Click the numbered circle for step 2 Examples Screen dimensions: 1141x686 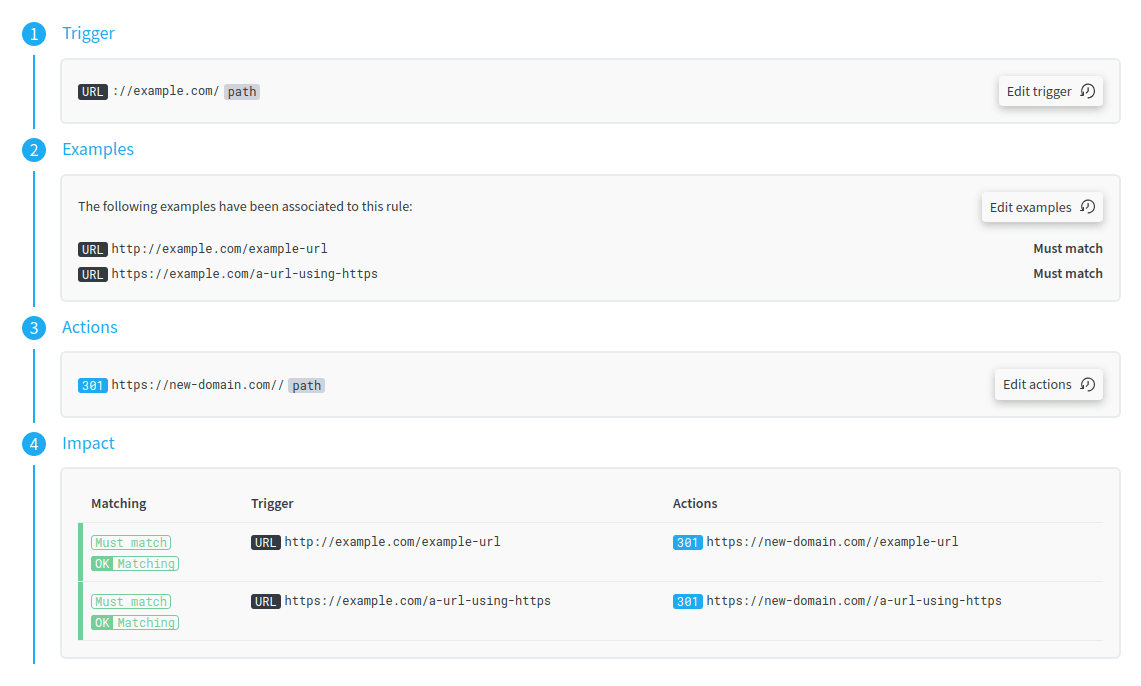tap(33, 148)
